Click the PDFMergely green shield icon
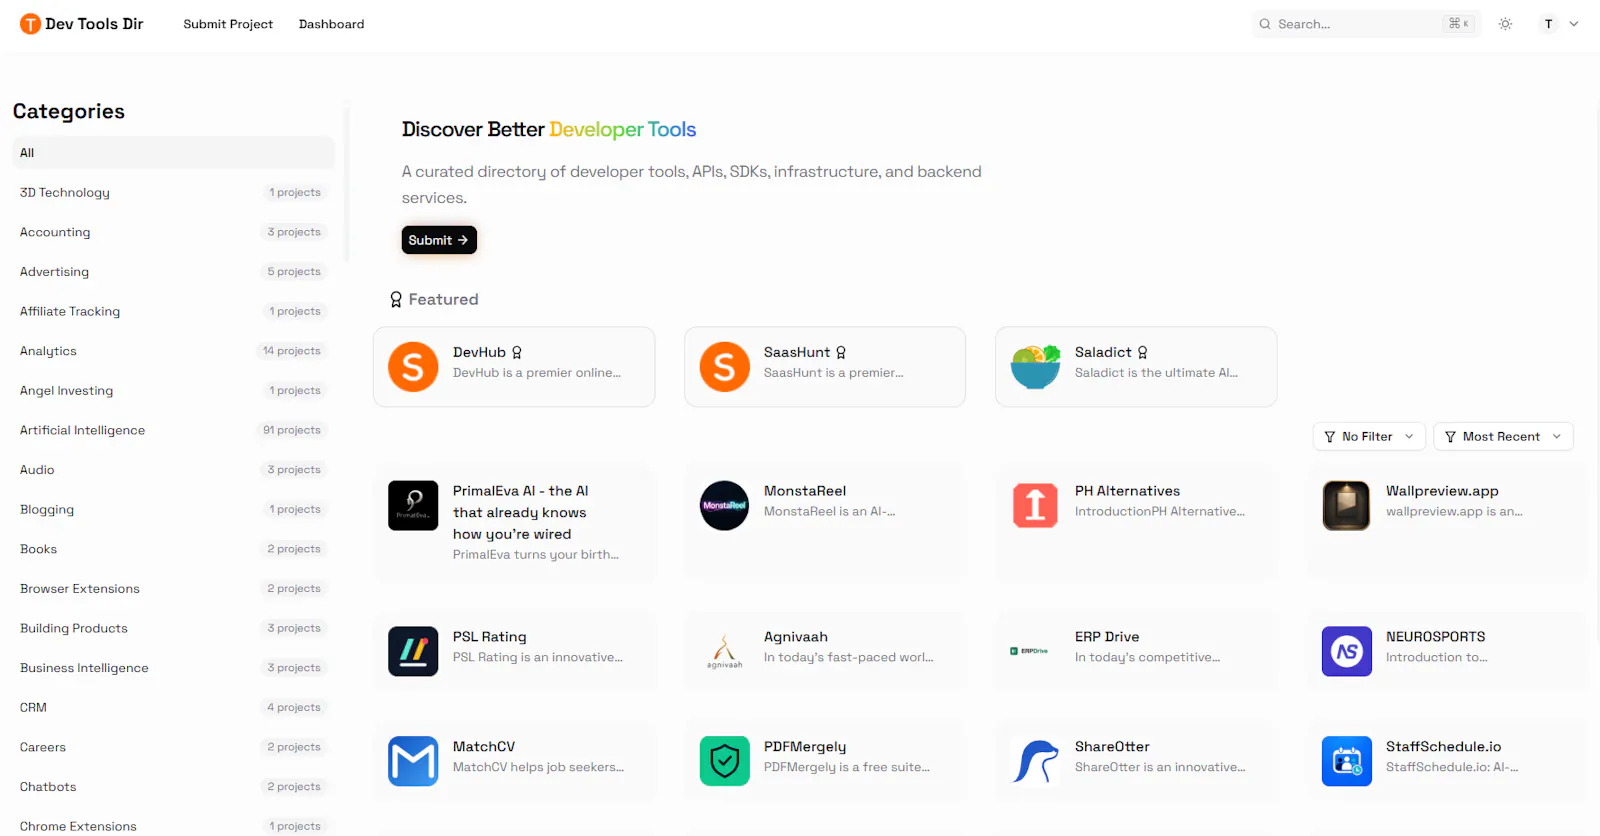Viewport: 1600px width, 836px height. (725, 761)
